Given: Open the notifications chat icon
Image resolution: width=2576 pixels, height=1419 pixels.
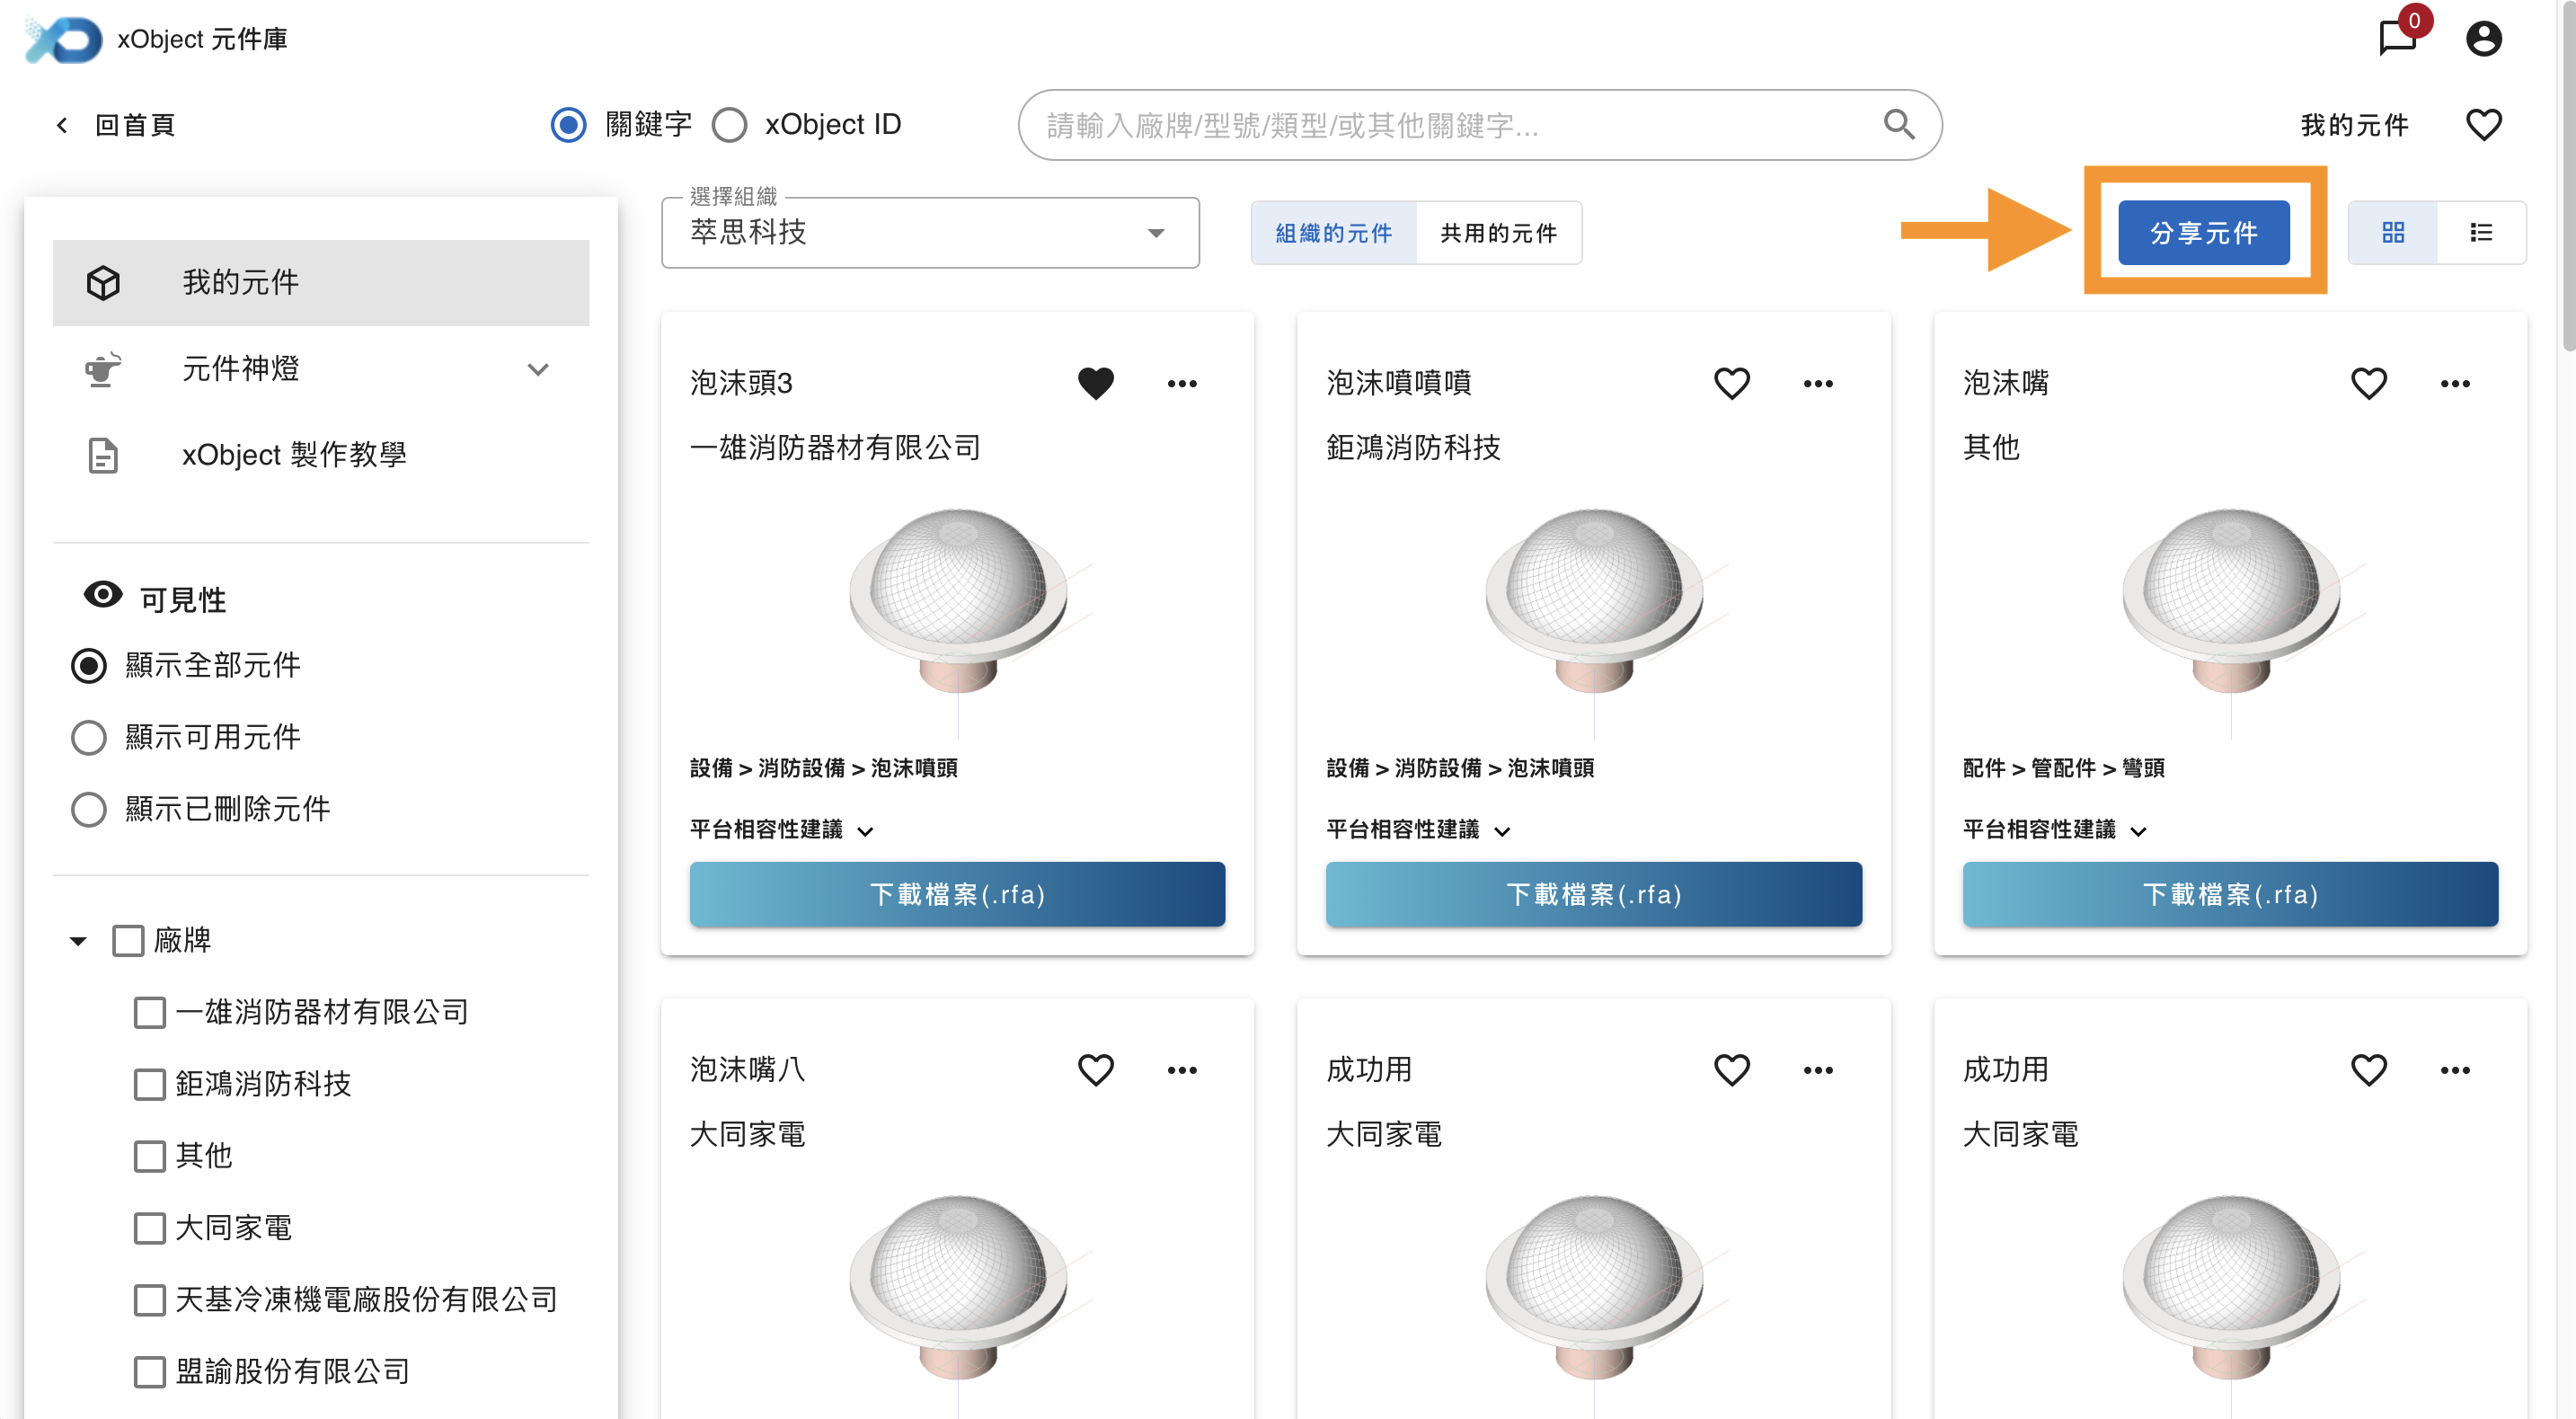Looking at the screenshot, I should click(x=2395, y=40).
